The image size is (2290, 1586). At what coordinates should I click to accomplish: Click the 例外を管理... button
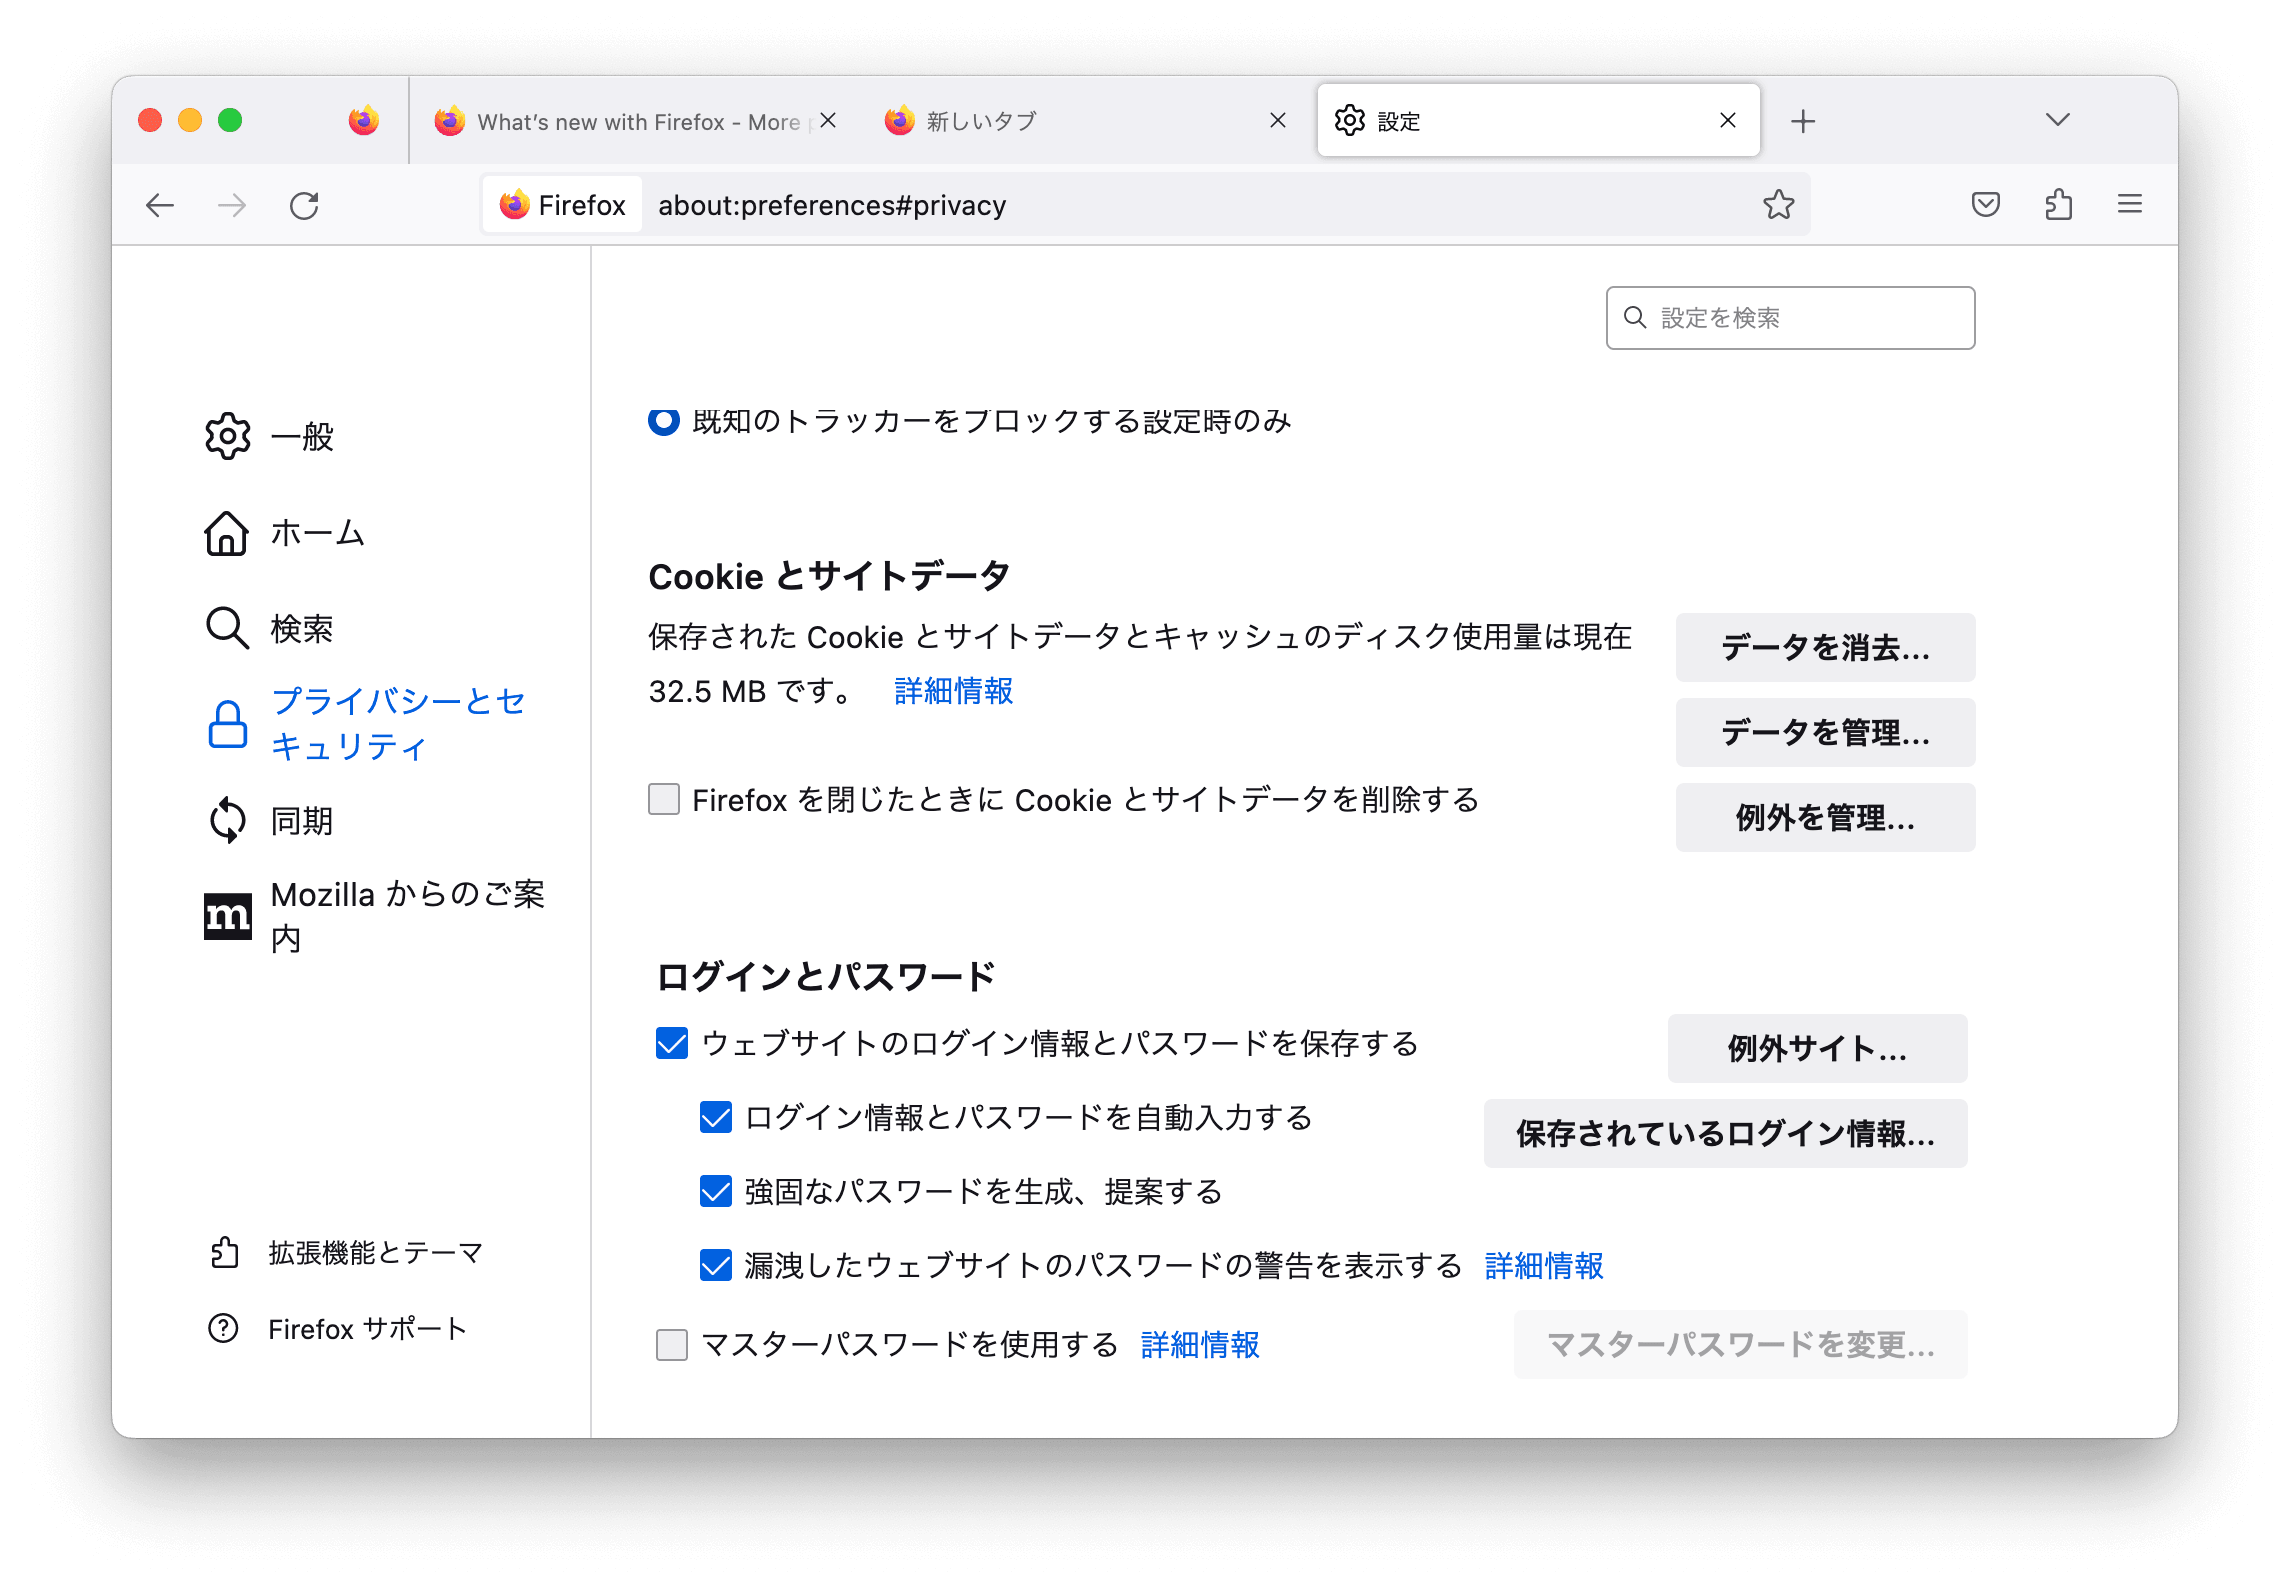pyautogui.click(x=1825, y=818)
